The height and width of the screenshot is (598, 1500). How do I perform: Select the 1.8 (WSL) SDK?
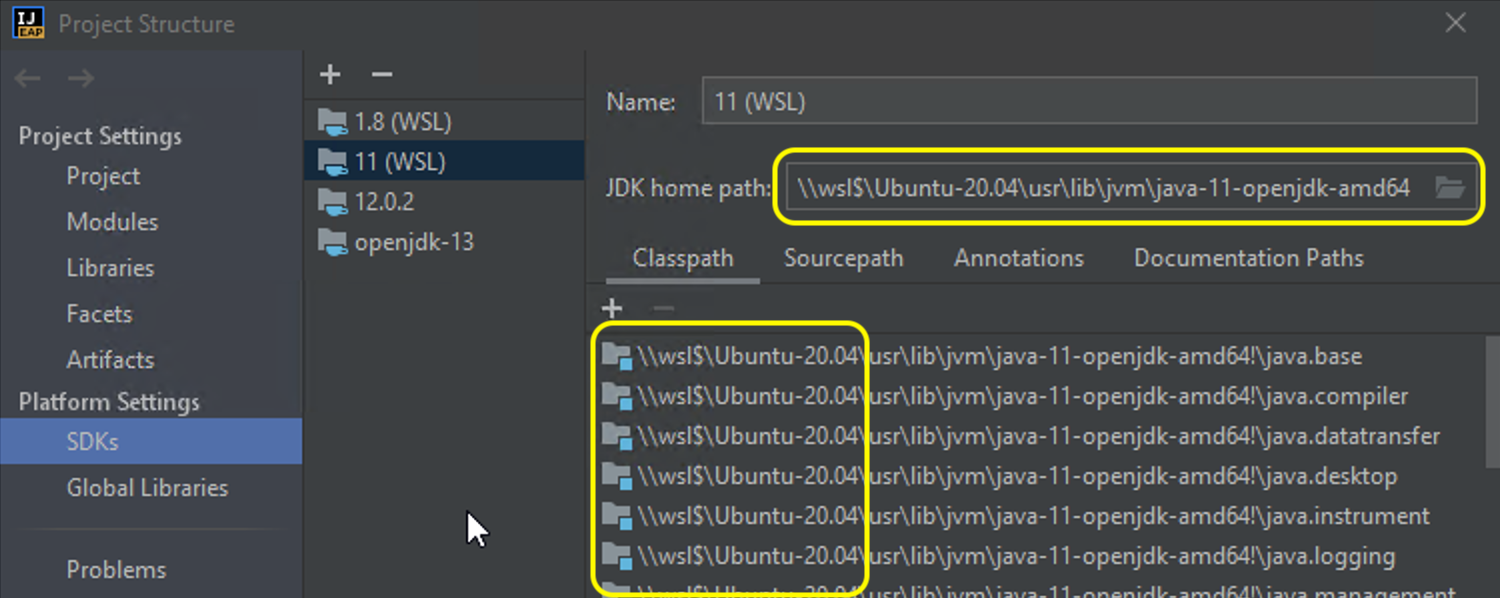443,122
